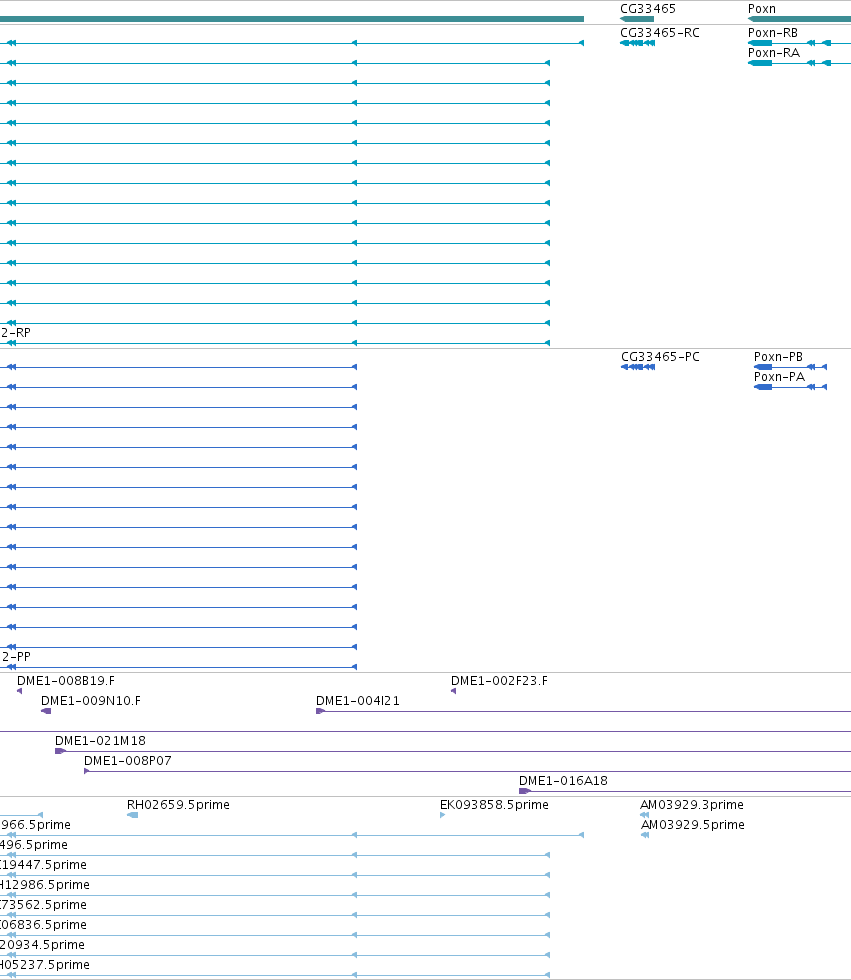Screen dimensions: 851x980
Task: Click the AM03929.5prime EST glyph
Action: coord(645,835)
